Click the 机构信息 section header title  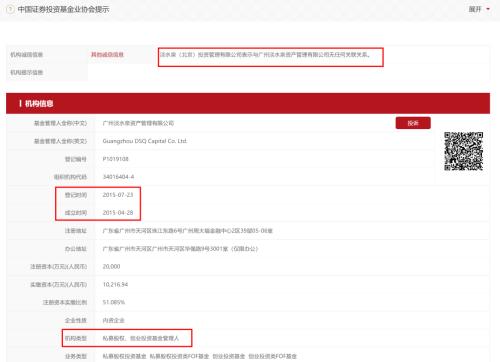[39, 104]
